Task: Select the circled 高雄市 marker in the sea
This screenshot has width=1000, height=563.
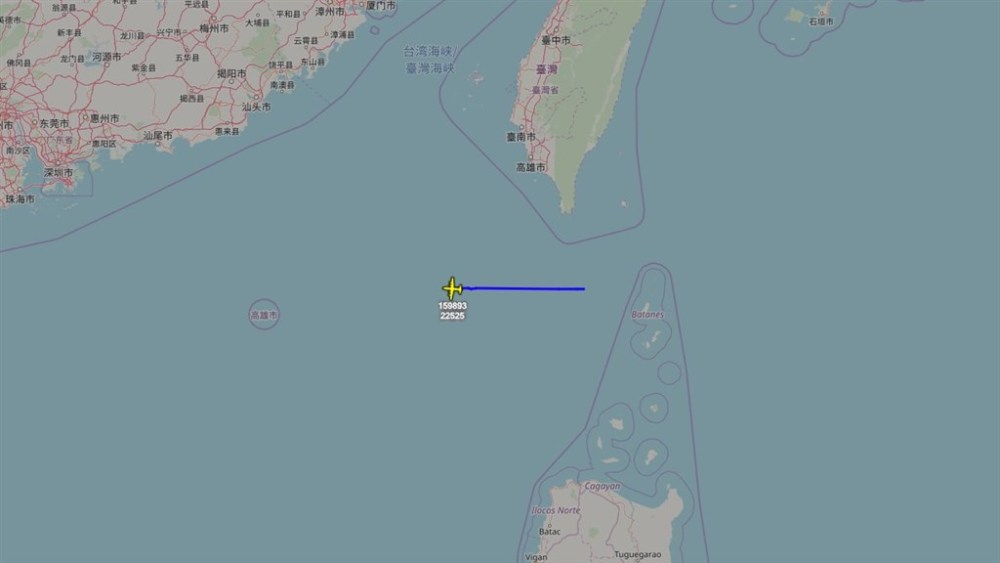Action: pyautogui.click(x=264, y=314)
